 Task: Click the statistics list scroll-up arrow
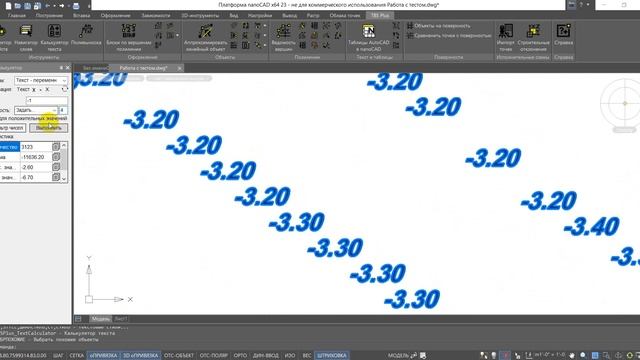(x=64, y=145)
